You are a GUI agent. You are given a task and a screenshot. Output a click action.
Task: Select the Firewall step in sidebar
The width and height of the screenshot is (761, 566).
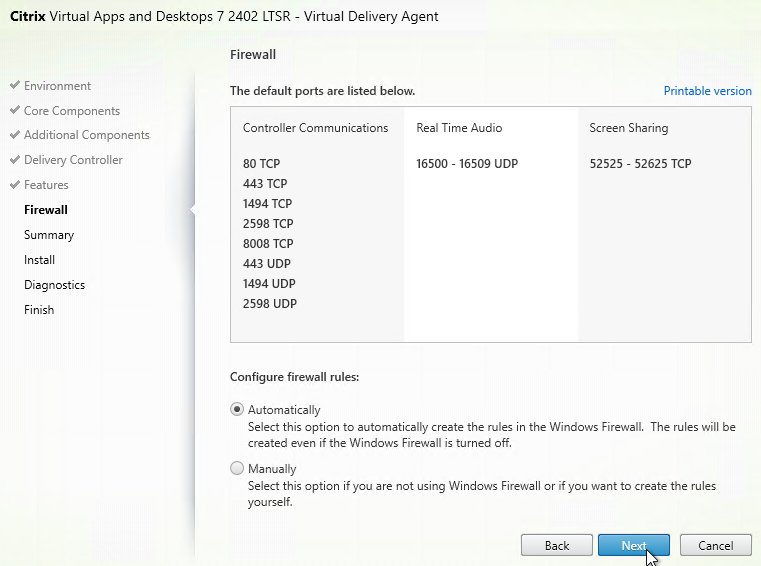click(46, 210)
